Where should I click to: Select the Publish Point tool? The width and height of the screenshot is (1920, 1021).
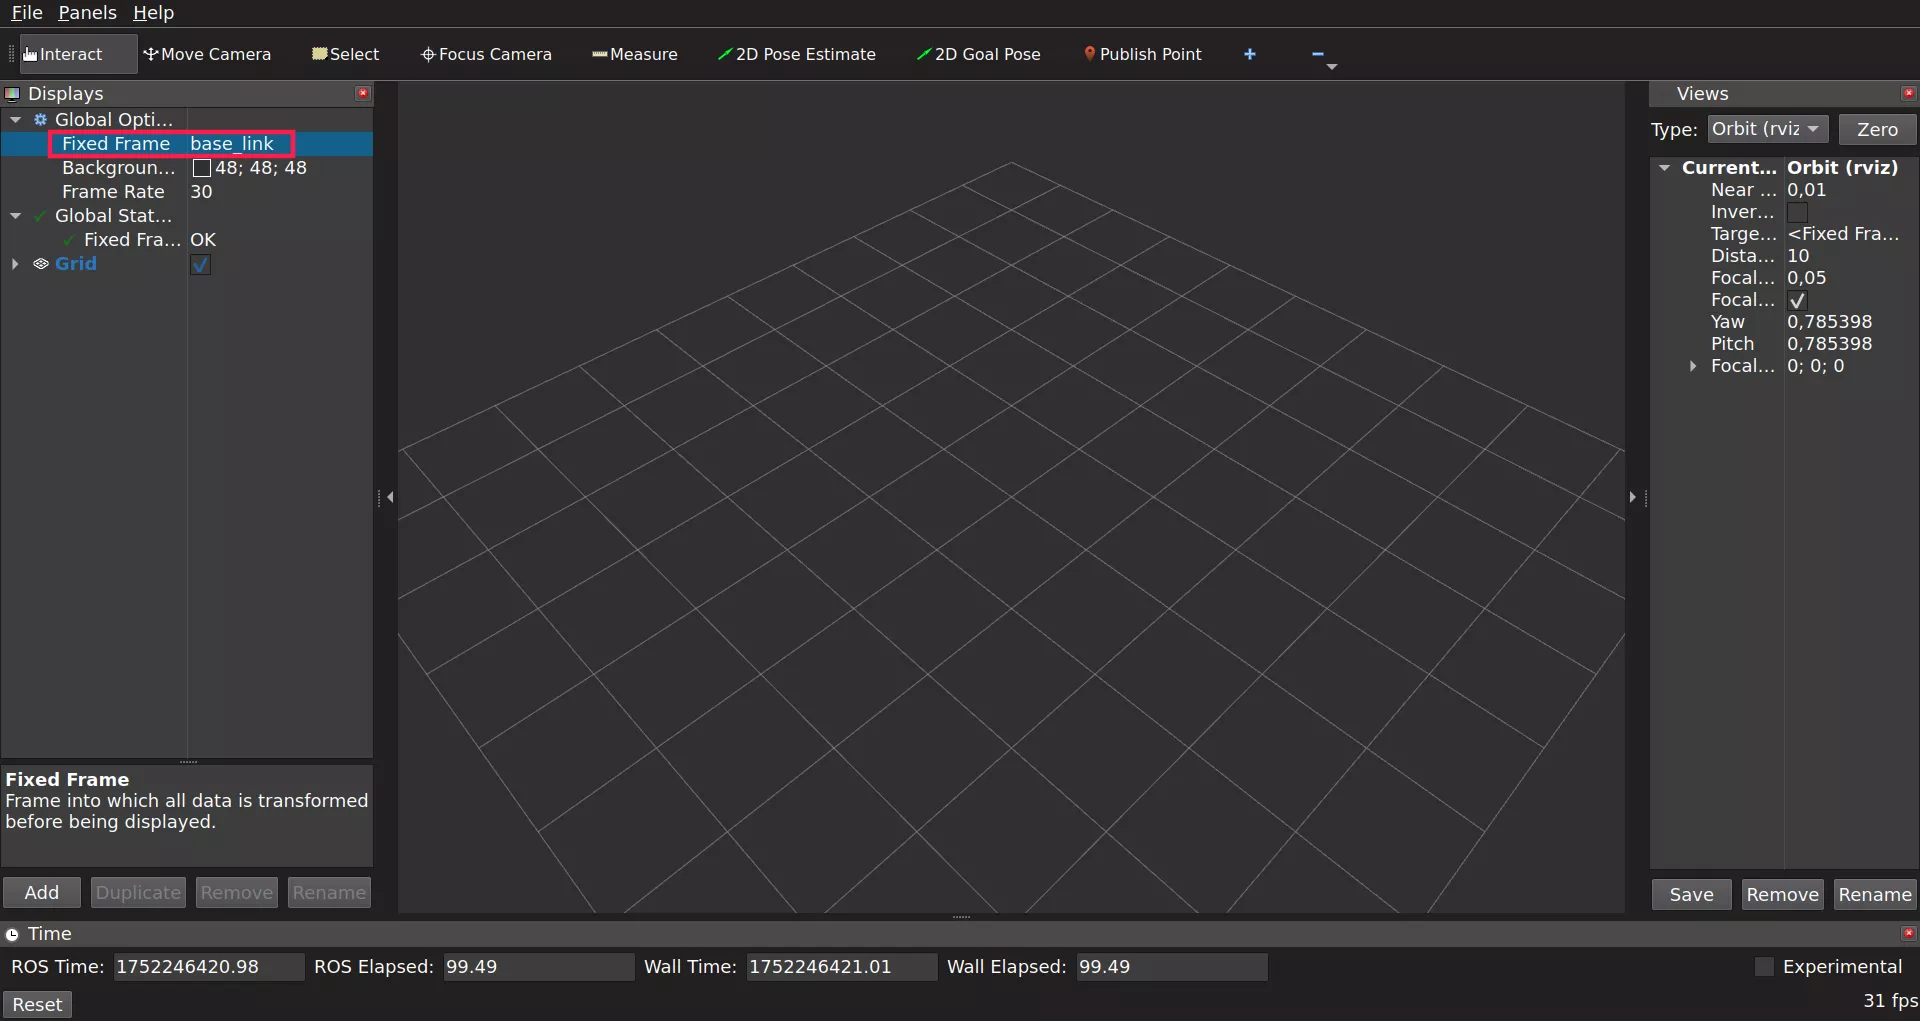coord(1143,54)
